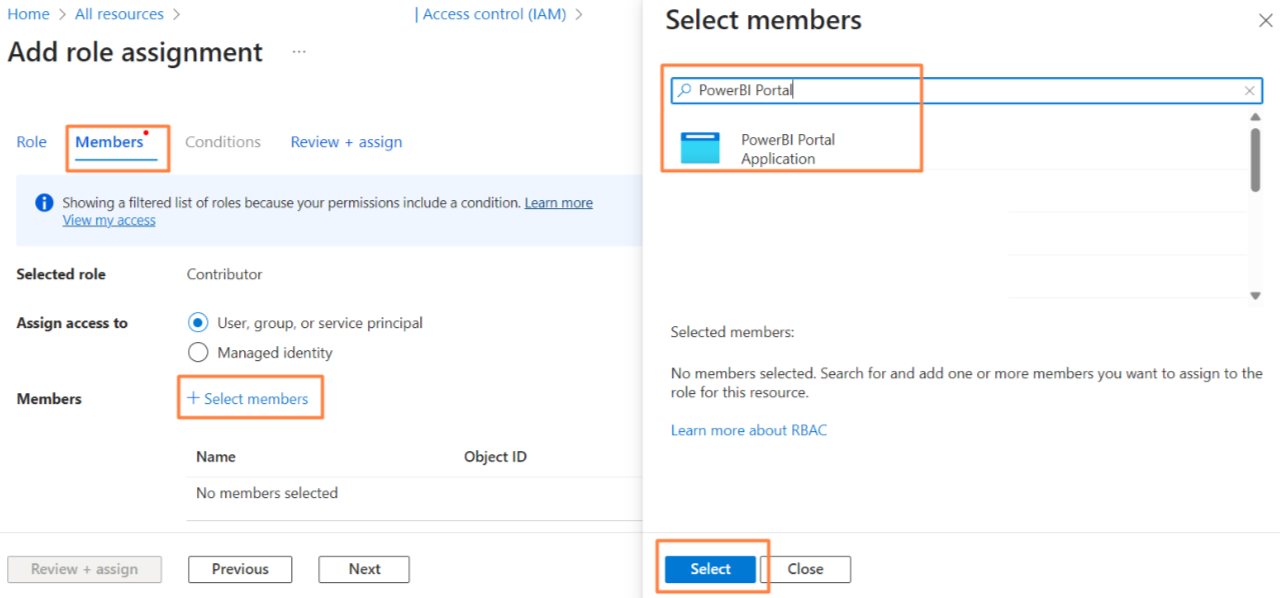
Task: Open the ellipsis more options menu
Action: [299, 52]
